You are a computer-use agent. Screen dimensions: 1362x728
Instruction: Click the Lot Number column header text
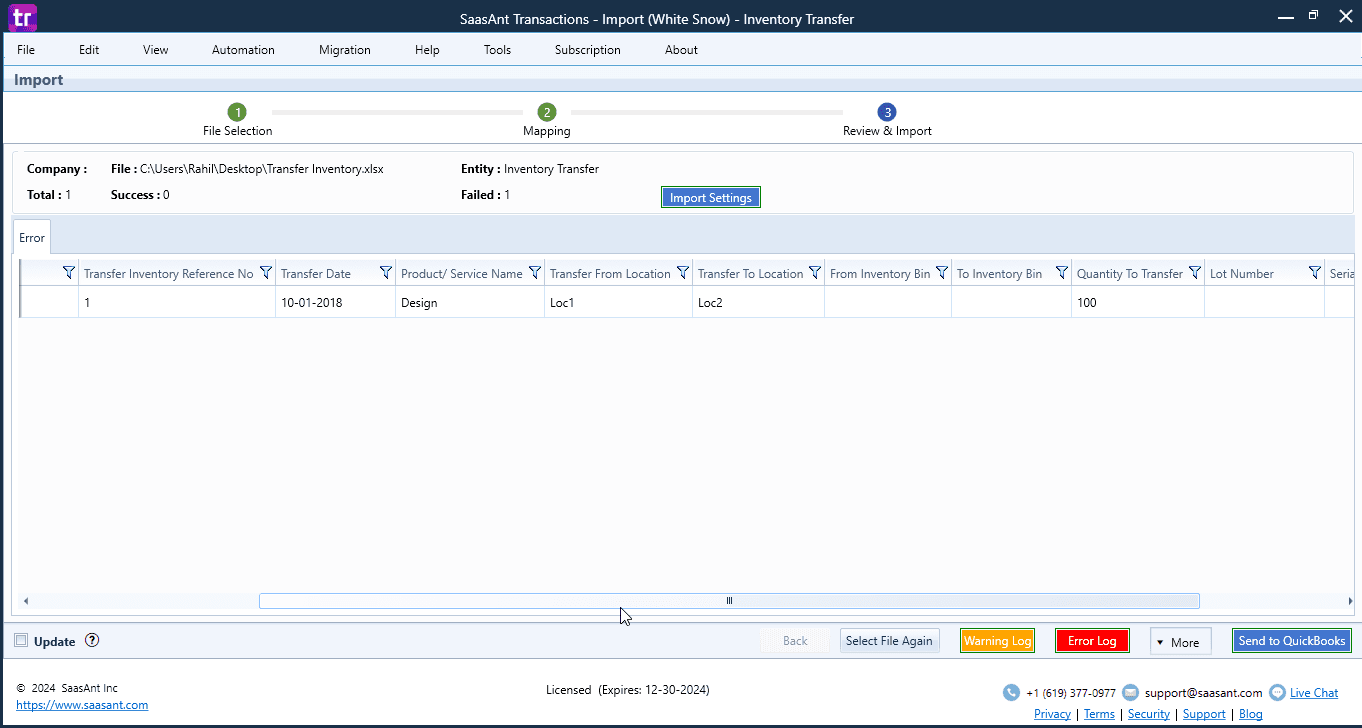click(1242, 274)
